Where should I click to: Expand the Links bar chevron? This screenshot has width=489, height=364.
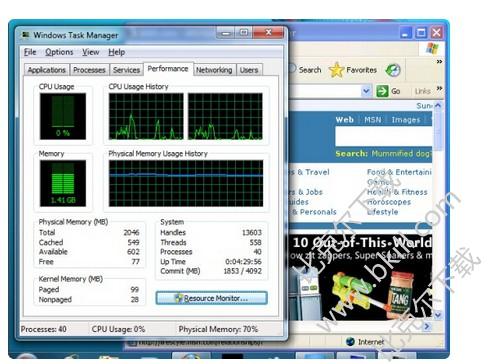[439, 88]
